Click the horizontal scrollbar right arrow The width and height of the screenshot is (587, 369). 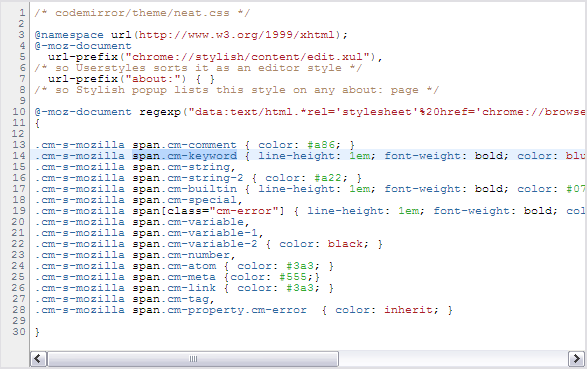click(x=576, y=359)
